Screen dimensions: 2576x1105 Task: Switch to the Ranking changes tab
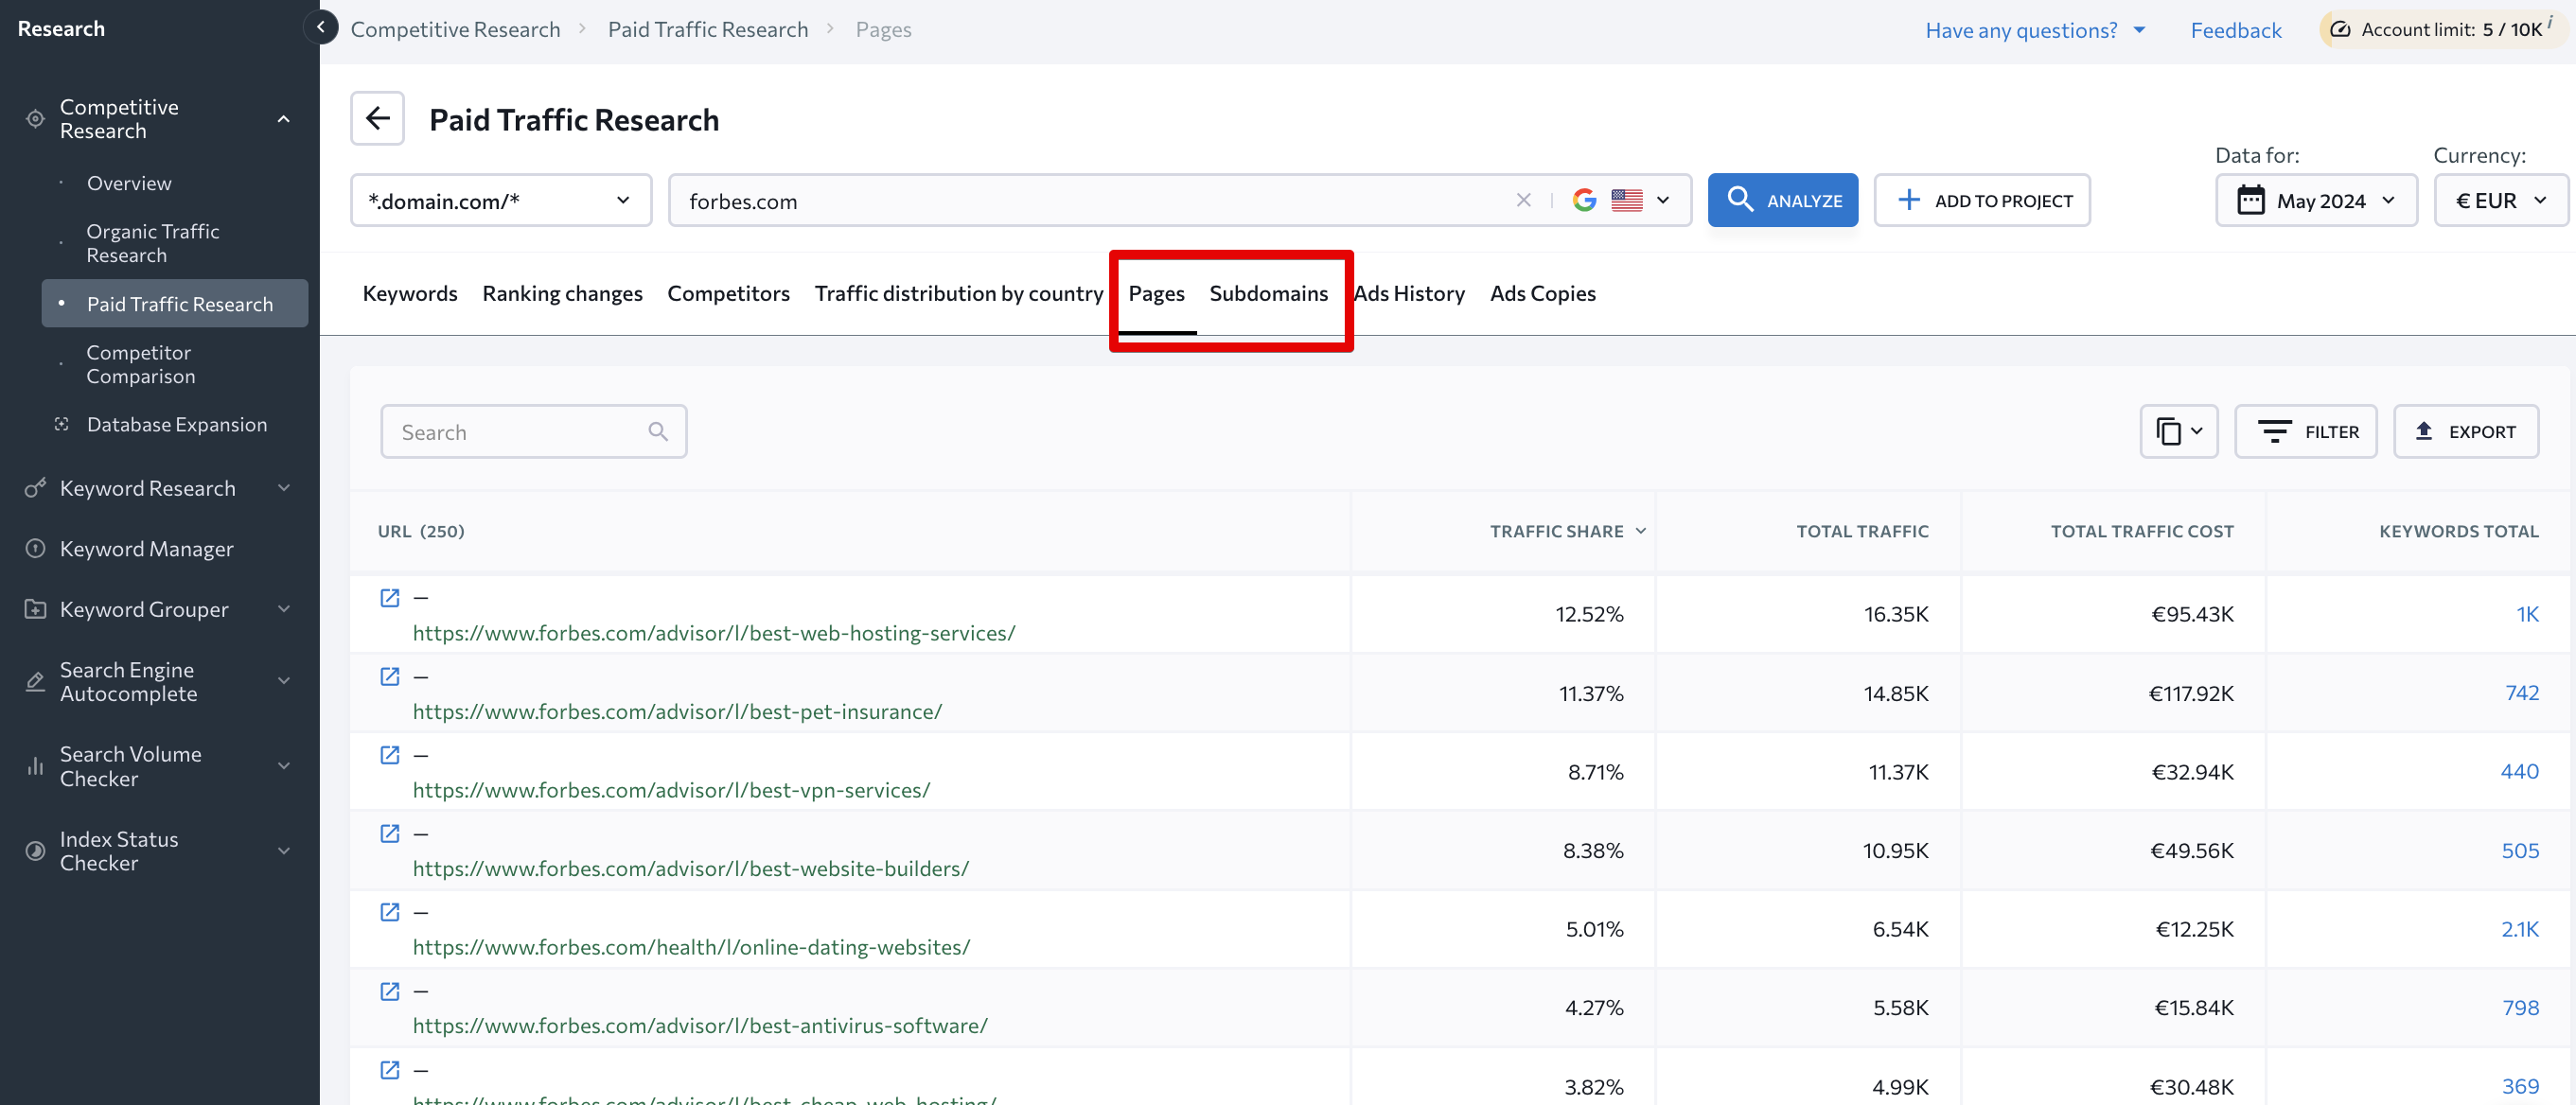click(x=562, y=293)
